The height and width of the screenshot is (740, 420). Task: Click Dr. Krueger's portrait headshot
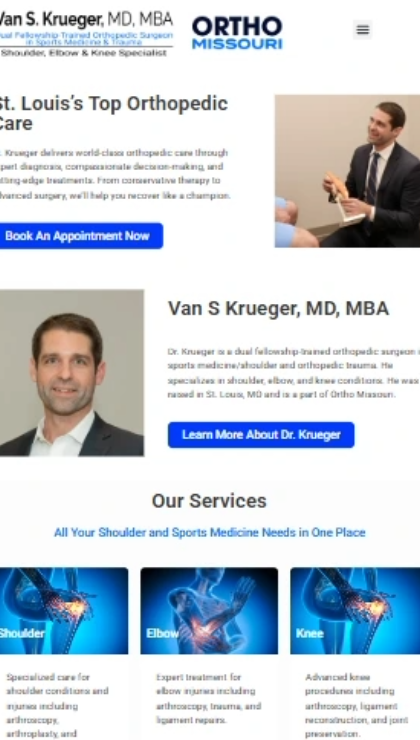point(72,373)
